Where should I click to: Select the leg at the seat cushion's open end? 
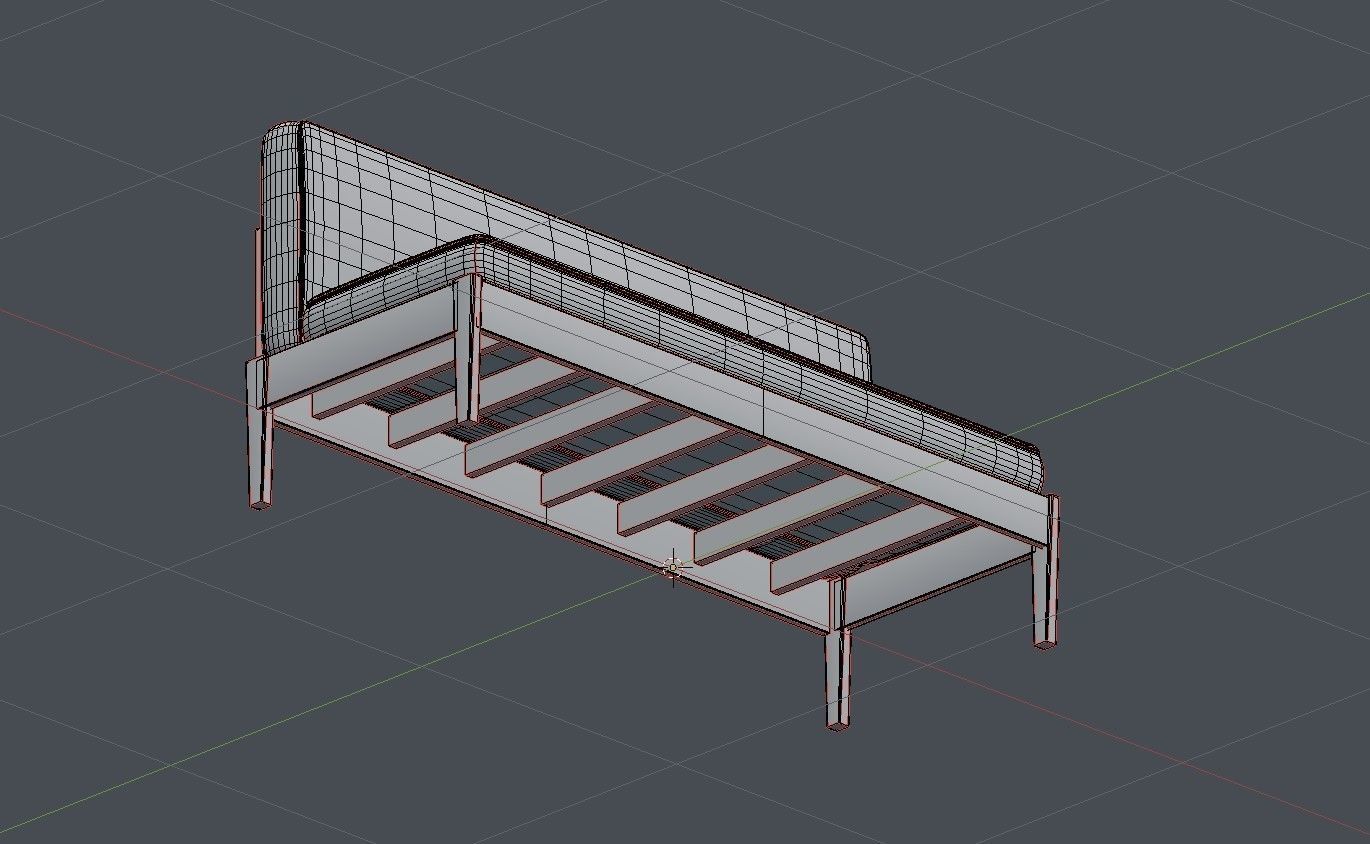click(1047, 572)
